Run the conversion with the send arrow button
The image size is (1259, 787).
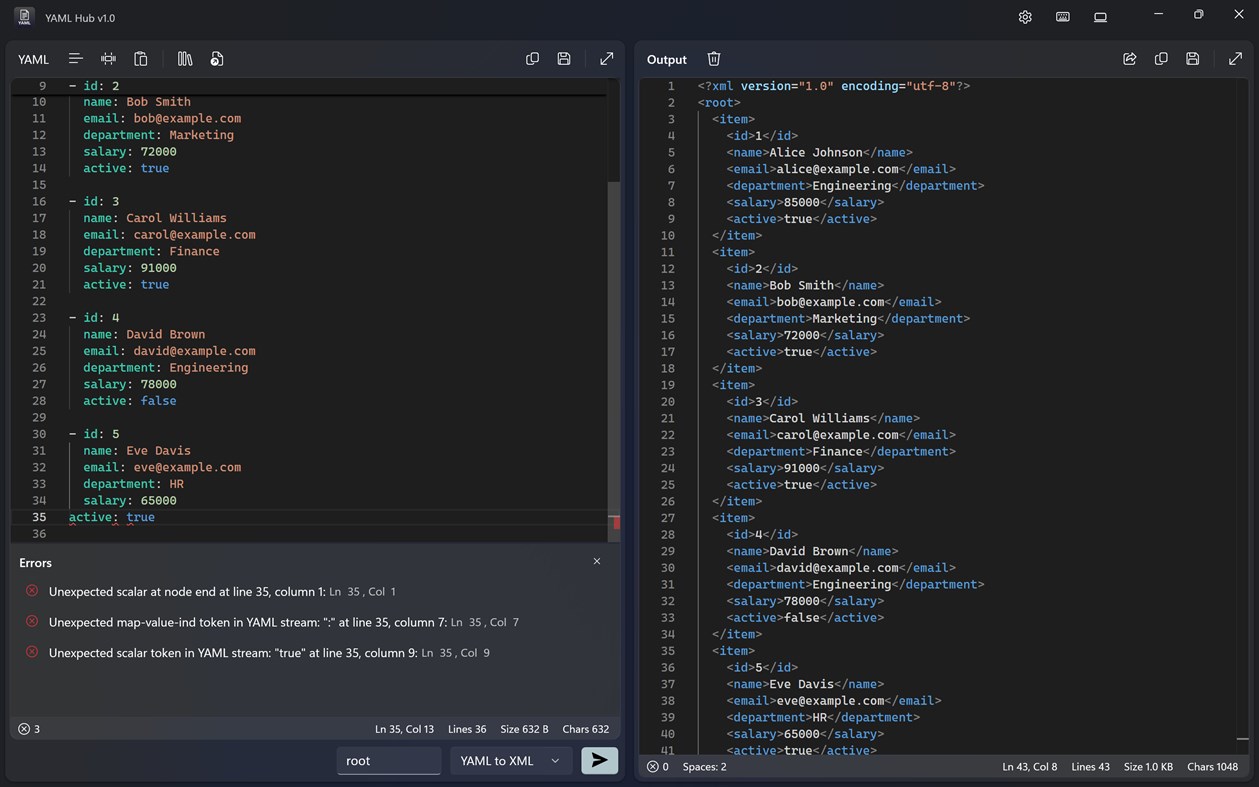599,760
